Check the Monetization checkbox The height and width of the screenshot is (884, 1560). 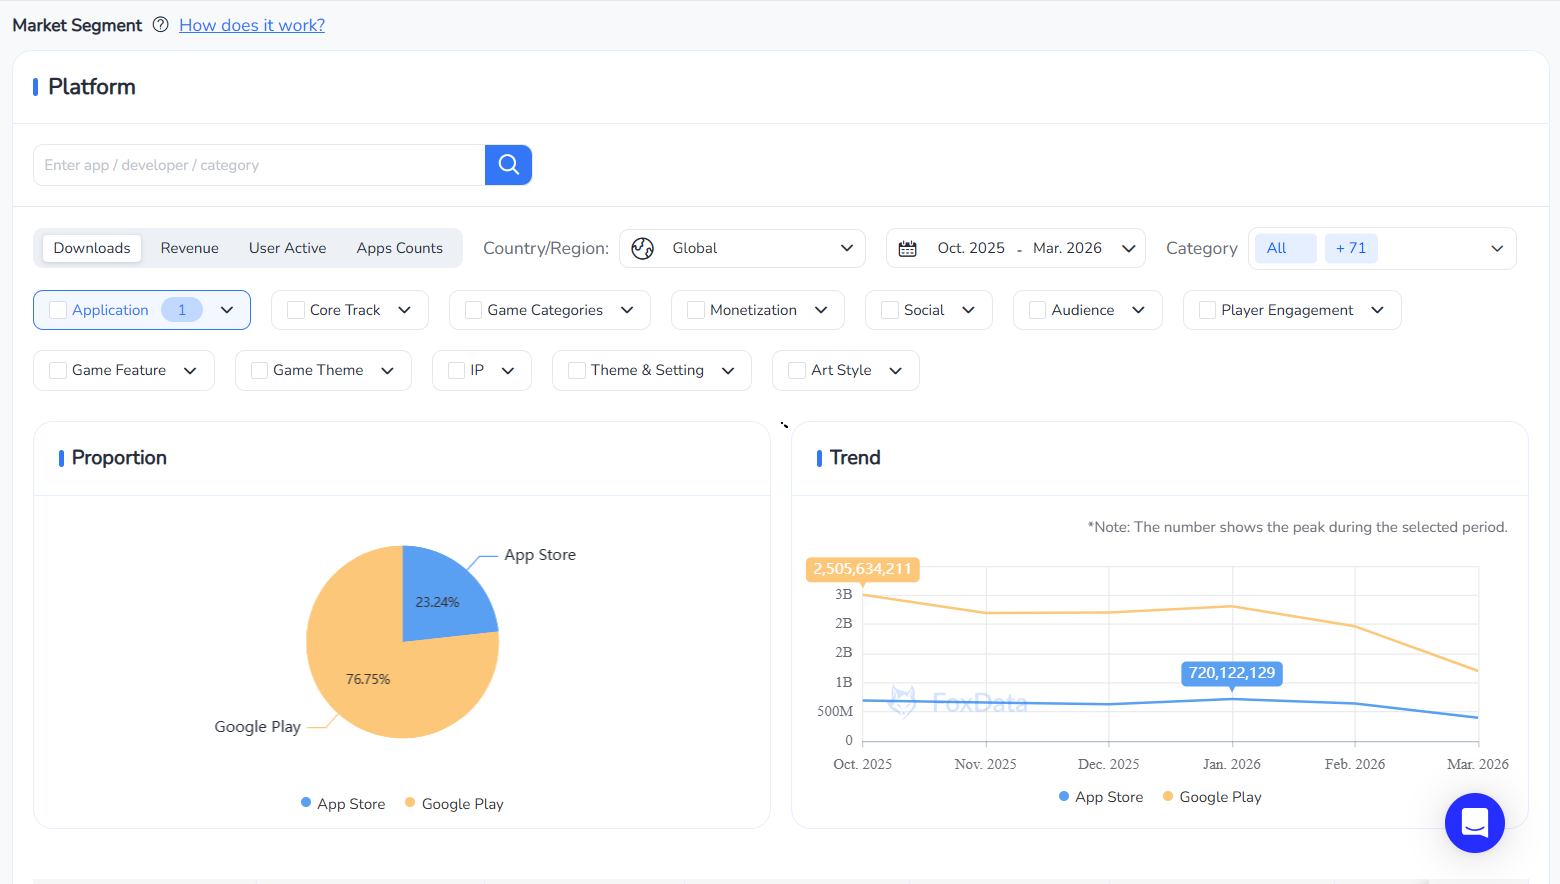point(694,310)
